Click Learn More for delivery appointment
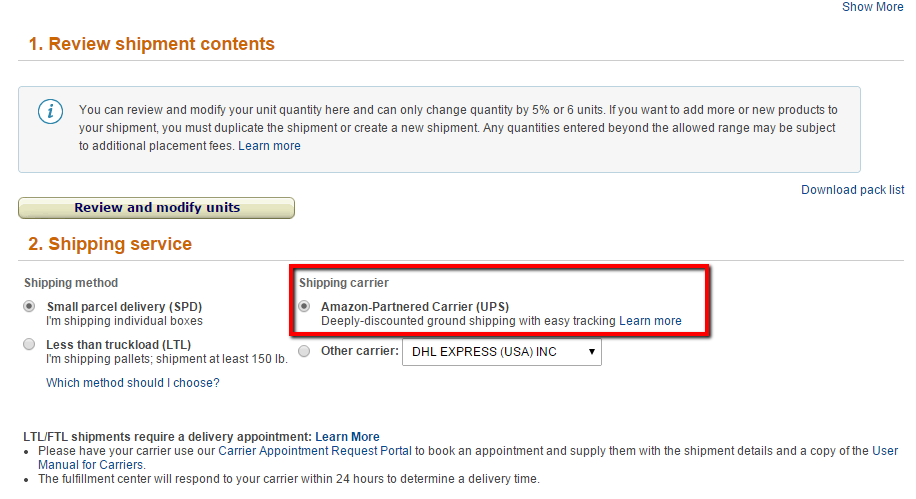916x499 pixels. tap(347, 436)
